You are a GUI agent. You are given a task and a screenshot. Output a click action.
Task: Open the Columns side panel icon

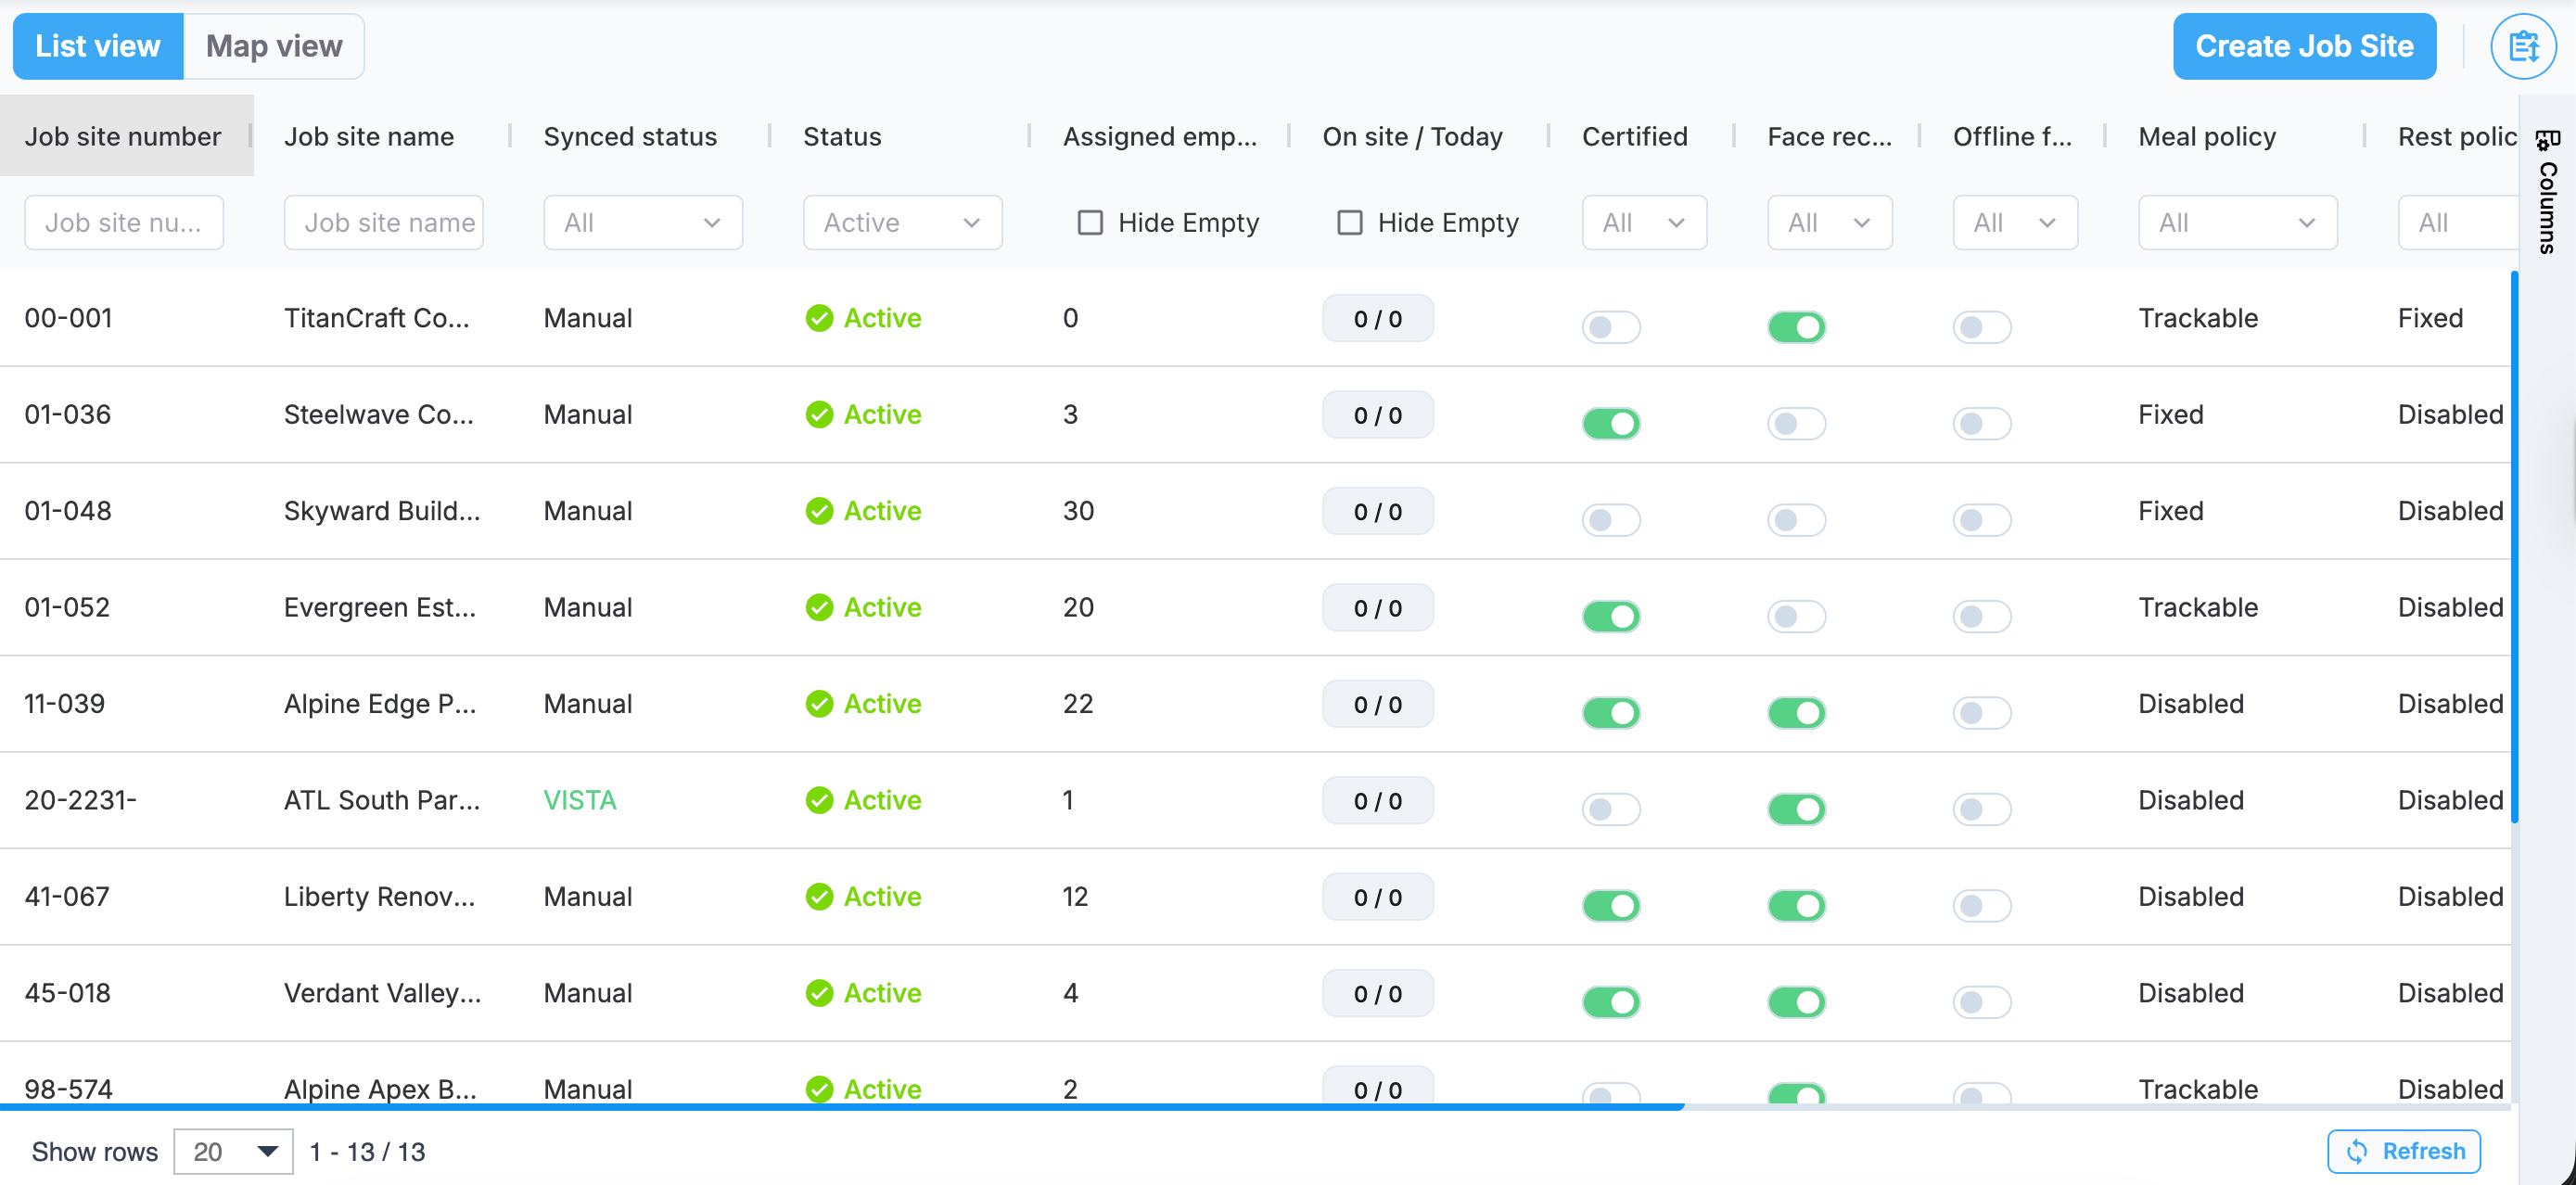2547,141
